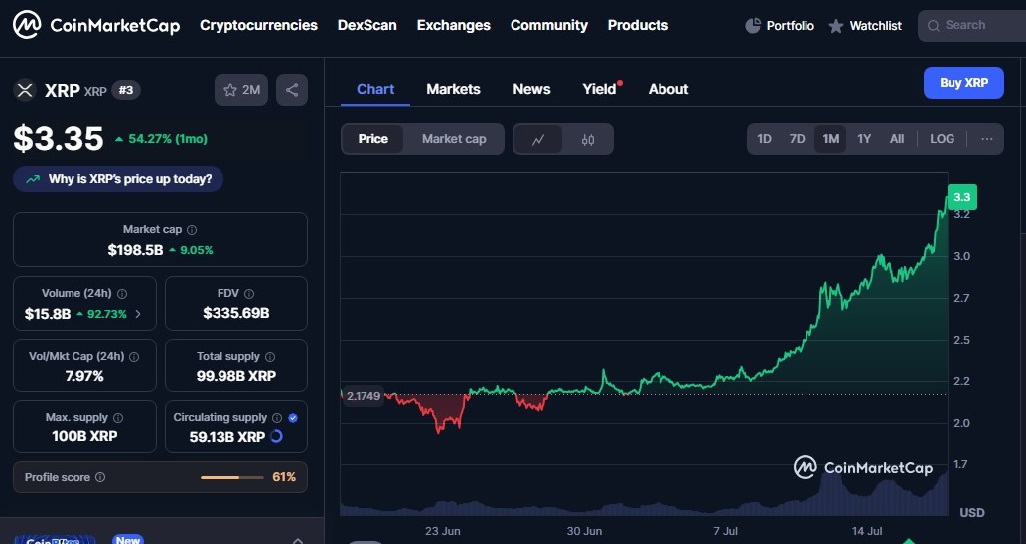Click the 54.27% (1mo) change label

[162, 139]
